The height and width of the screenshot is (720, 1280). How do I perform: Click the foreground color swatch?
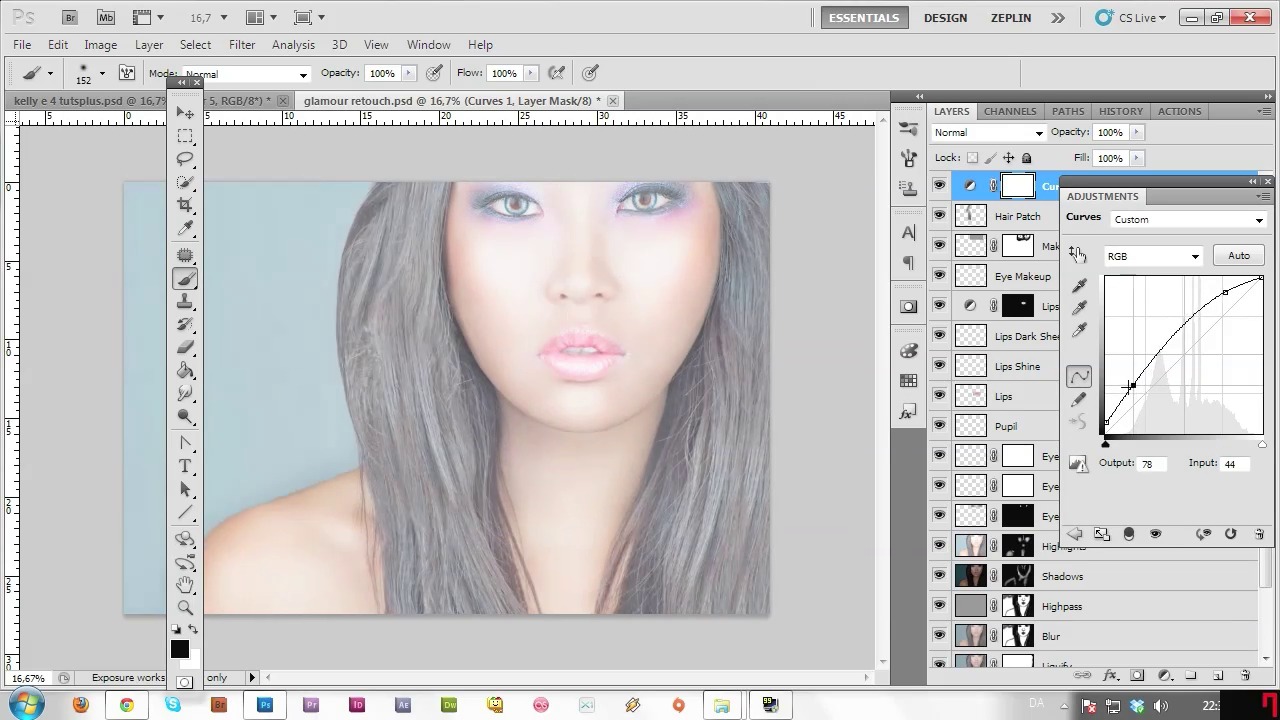pos(179,650)
